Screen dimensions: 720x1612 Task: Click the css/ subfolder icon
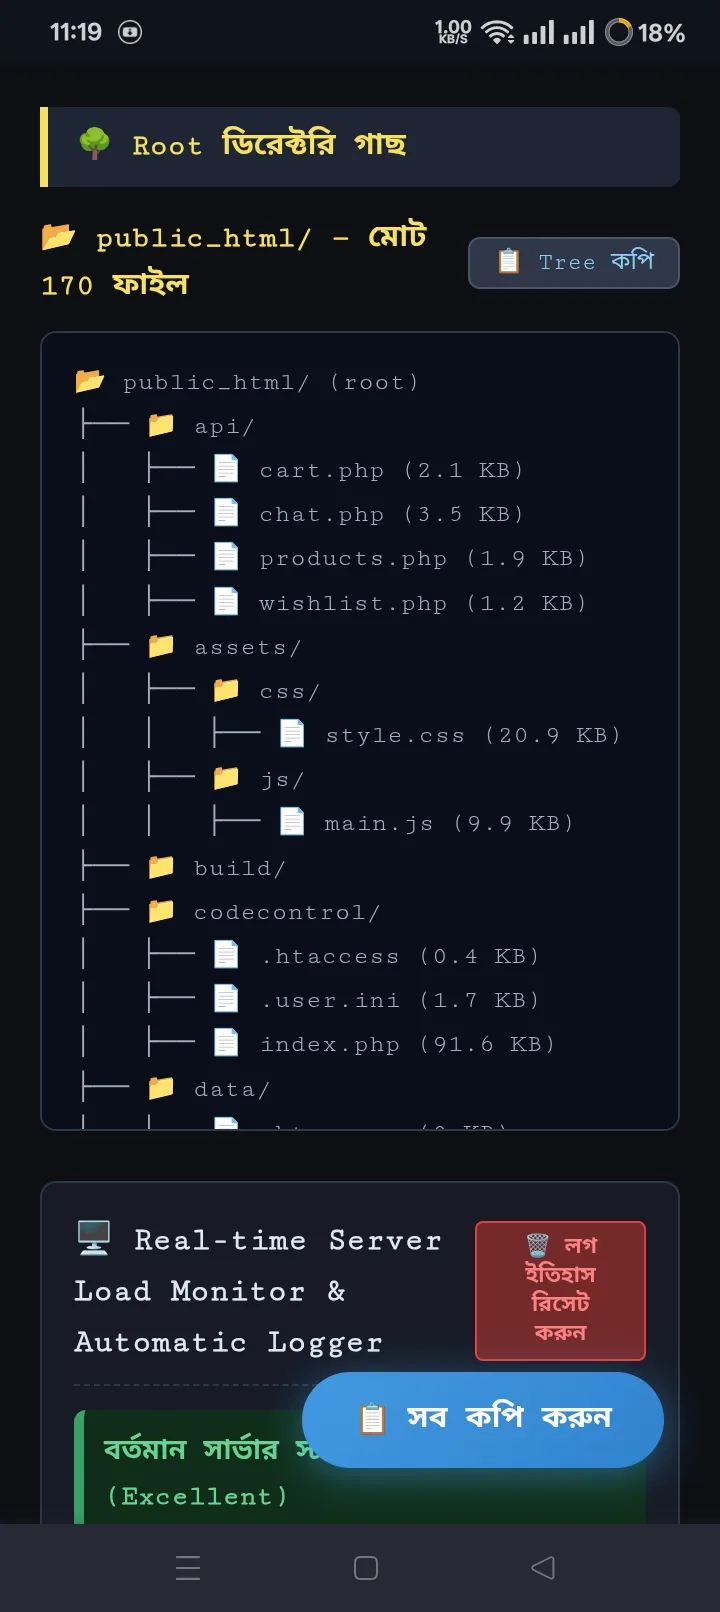[x=227, y=691]
